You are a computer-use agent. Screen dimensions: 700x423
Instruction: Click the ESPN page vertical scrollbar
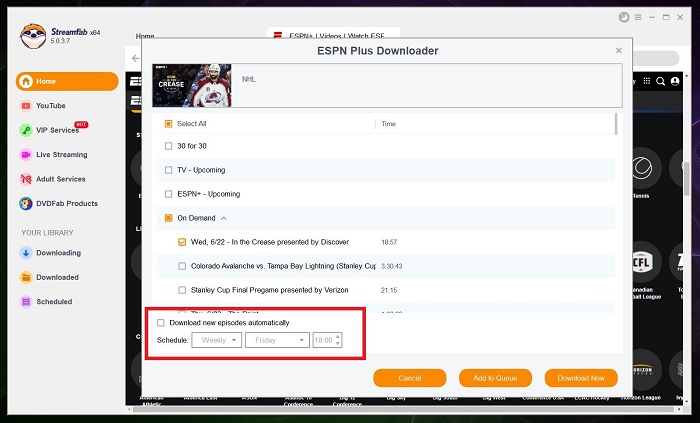pyautogui.click(x=687, y=178)
